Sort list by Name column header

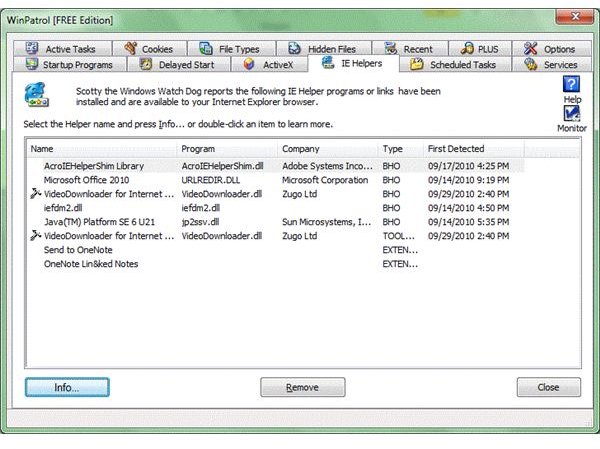coord(101,149)
